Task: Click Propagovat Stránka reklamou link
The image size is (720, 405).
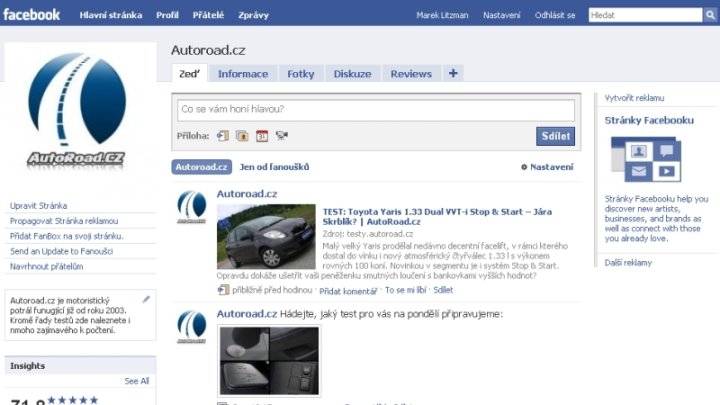Action: (x=64, y=221)
